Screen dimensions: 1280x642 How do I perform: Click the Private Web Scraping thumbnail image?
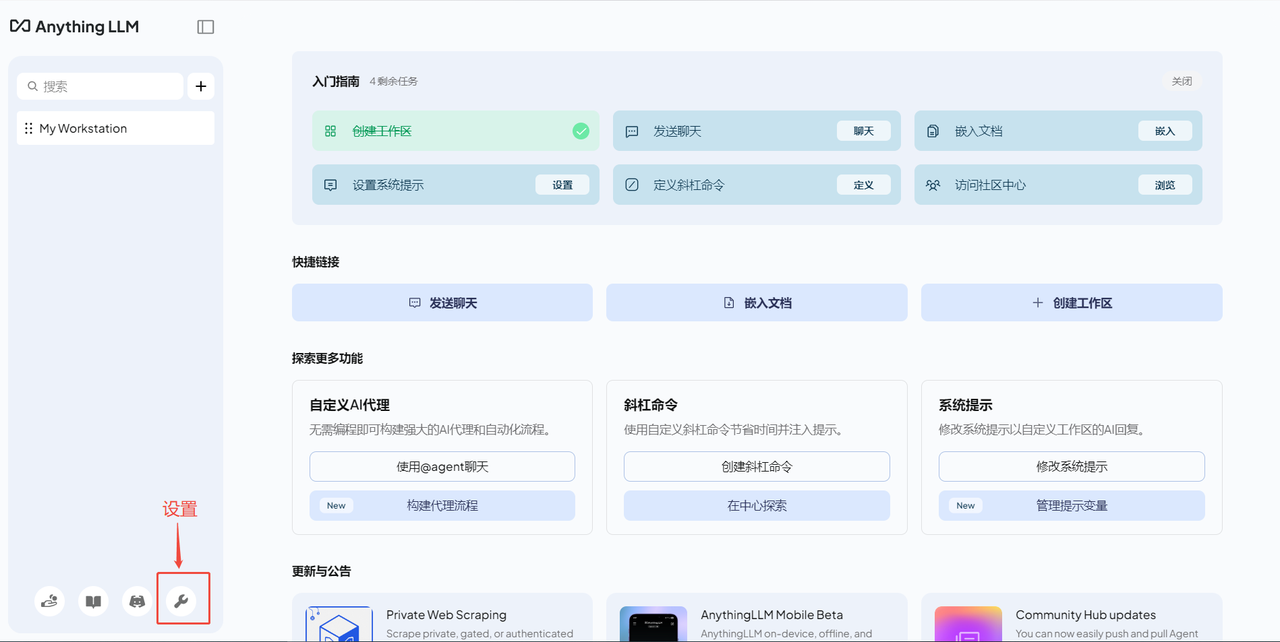click(x=339, y=624)
